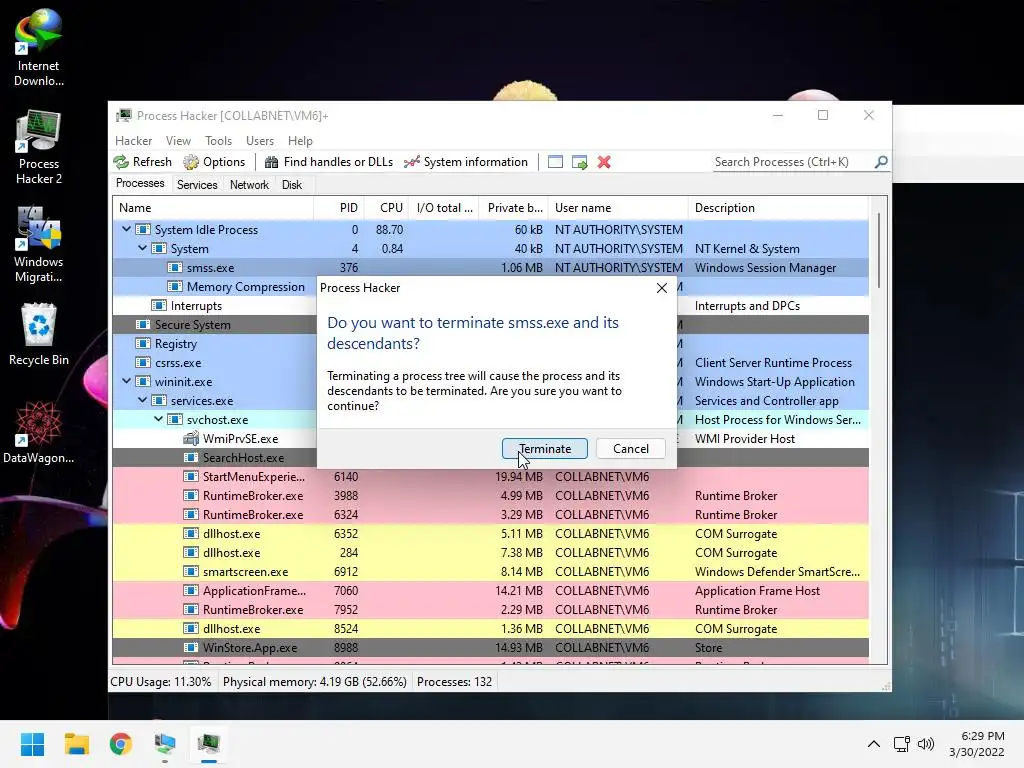The height and width of the screenshot is (768, 1024).
Task: Select the dllhost.exe row PID 8524
Action: pyautogui.click(x=490, y=628)
